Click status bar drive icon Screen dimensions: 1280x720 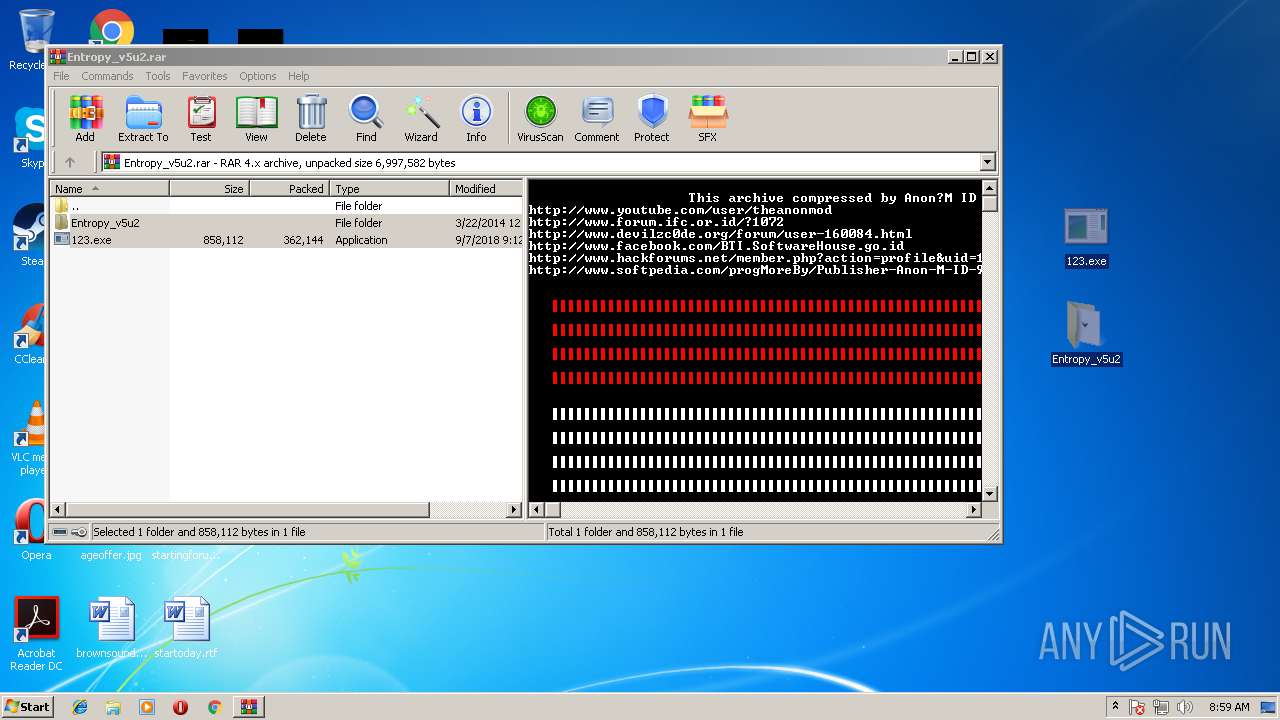tap(61, 532)
